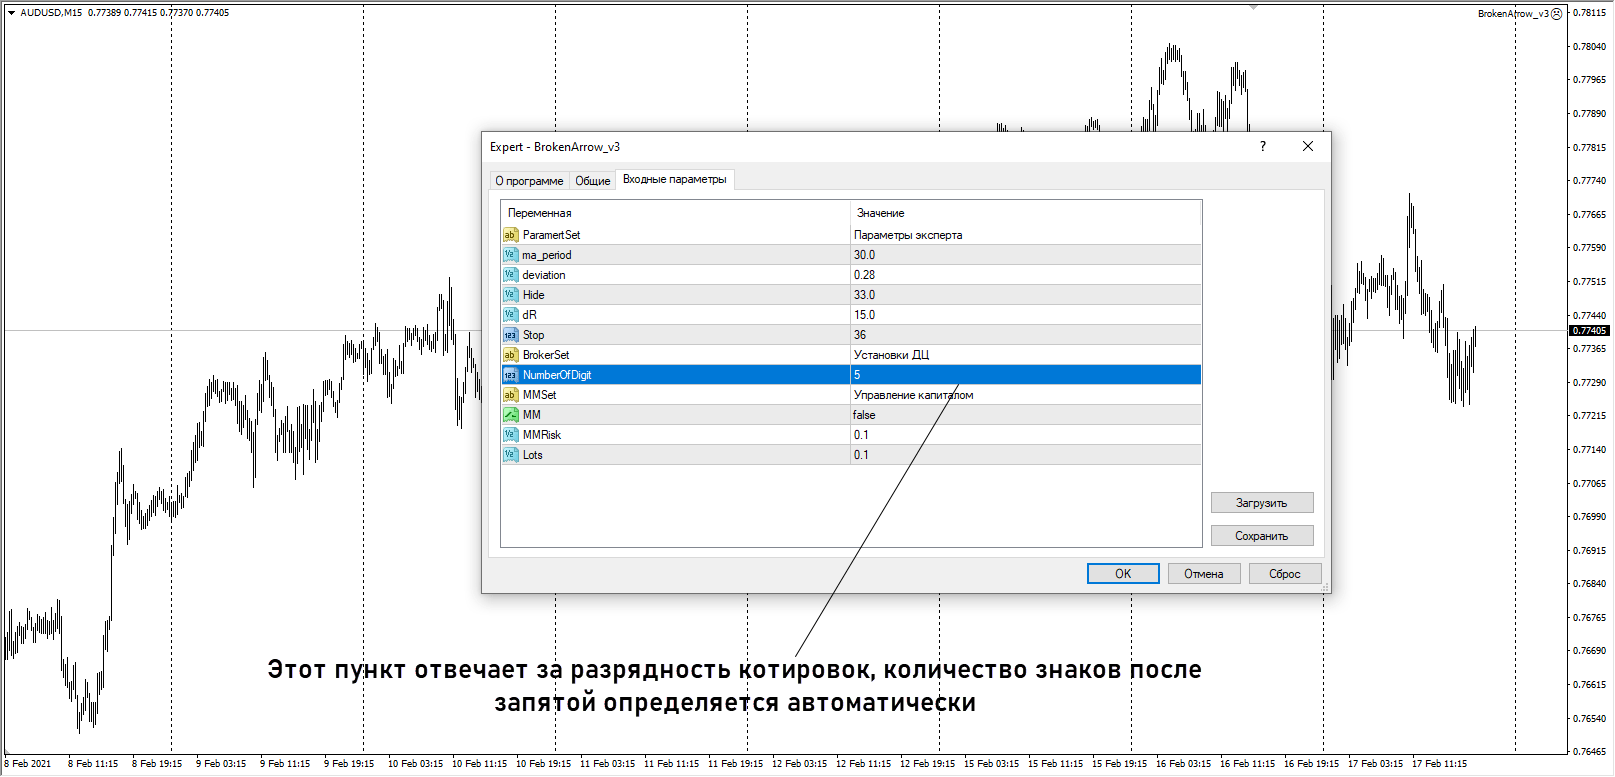Click the ab string icon beside BrokerSet

510,355
